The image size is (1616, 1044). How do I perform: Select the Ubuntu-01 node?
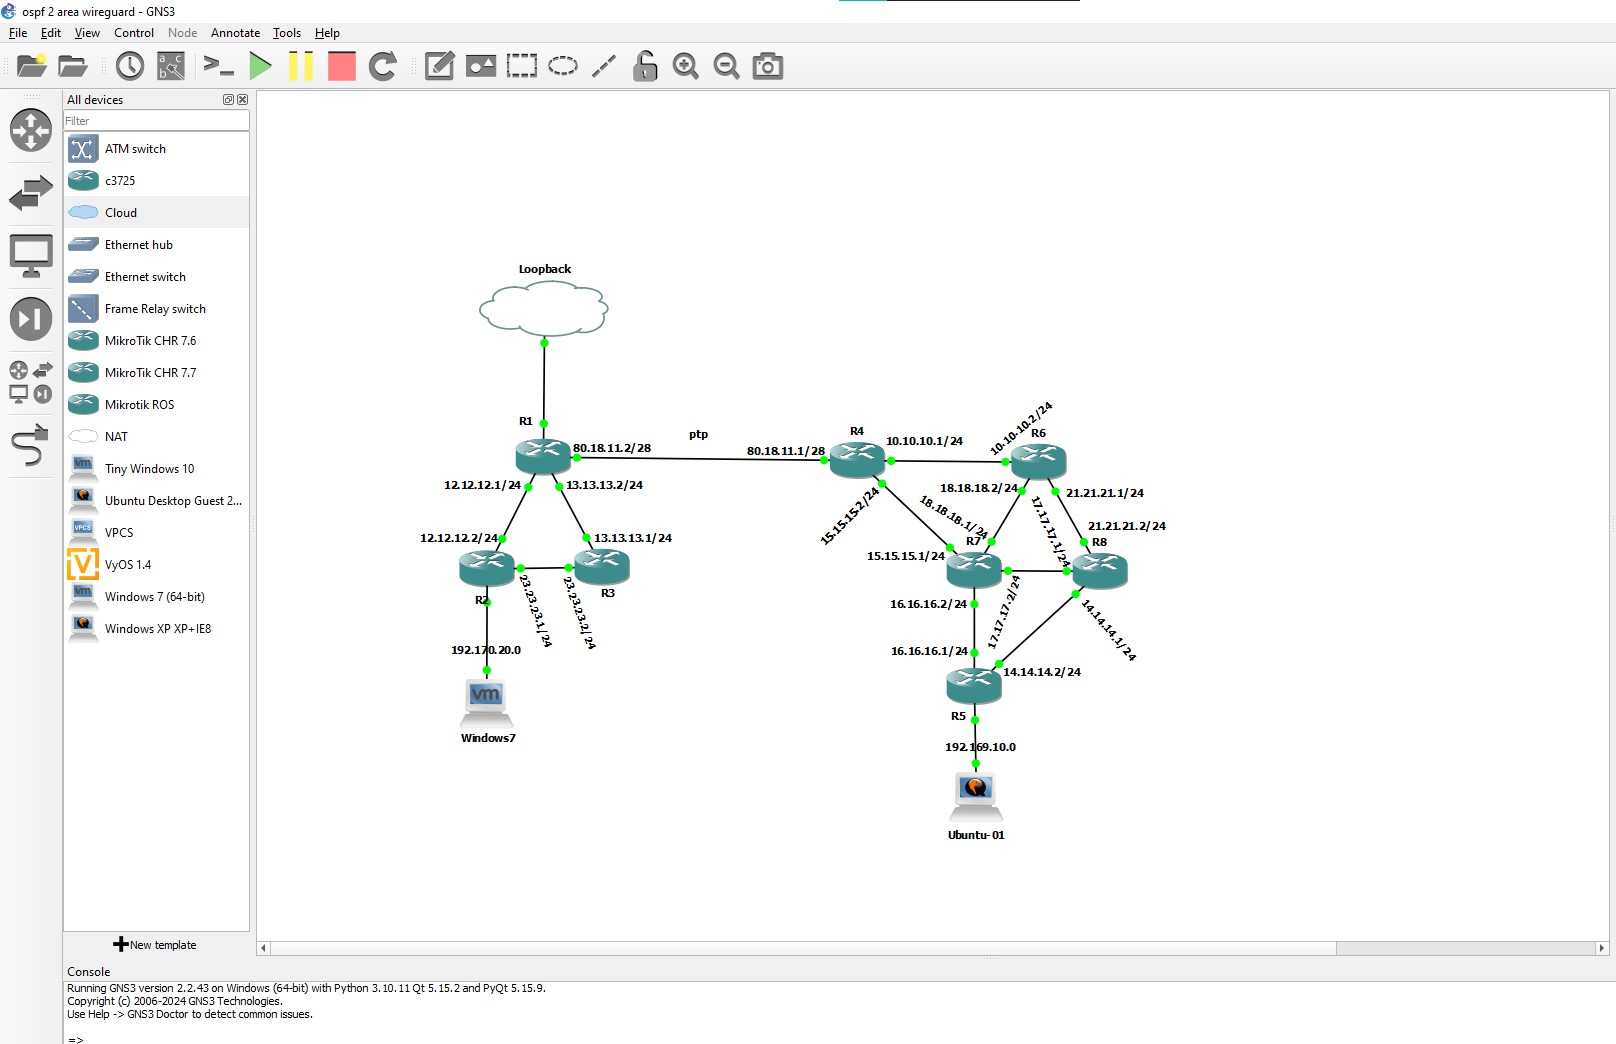[x=975, y=798]
